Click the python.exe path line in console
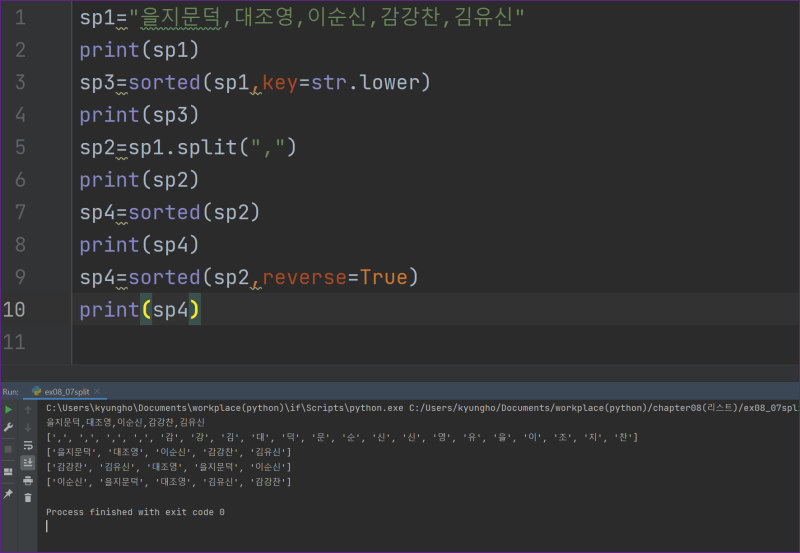Image resolution: width=800 pixels, height=553 pixels. [x=422, y=408]
